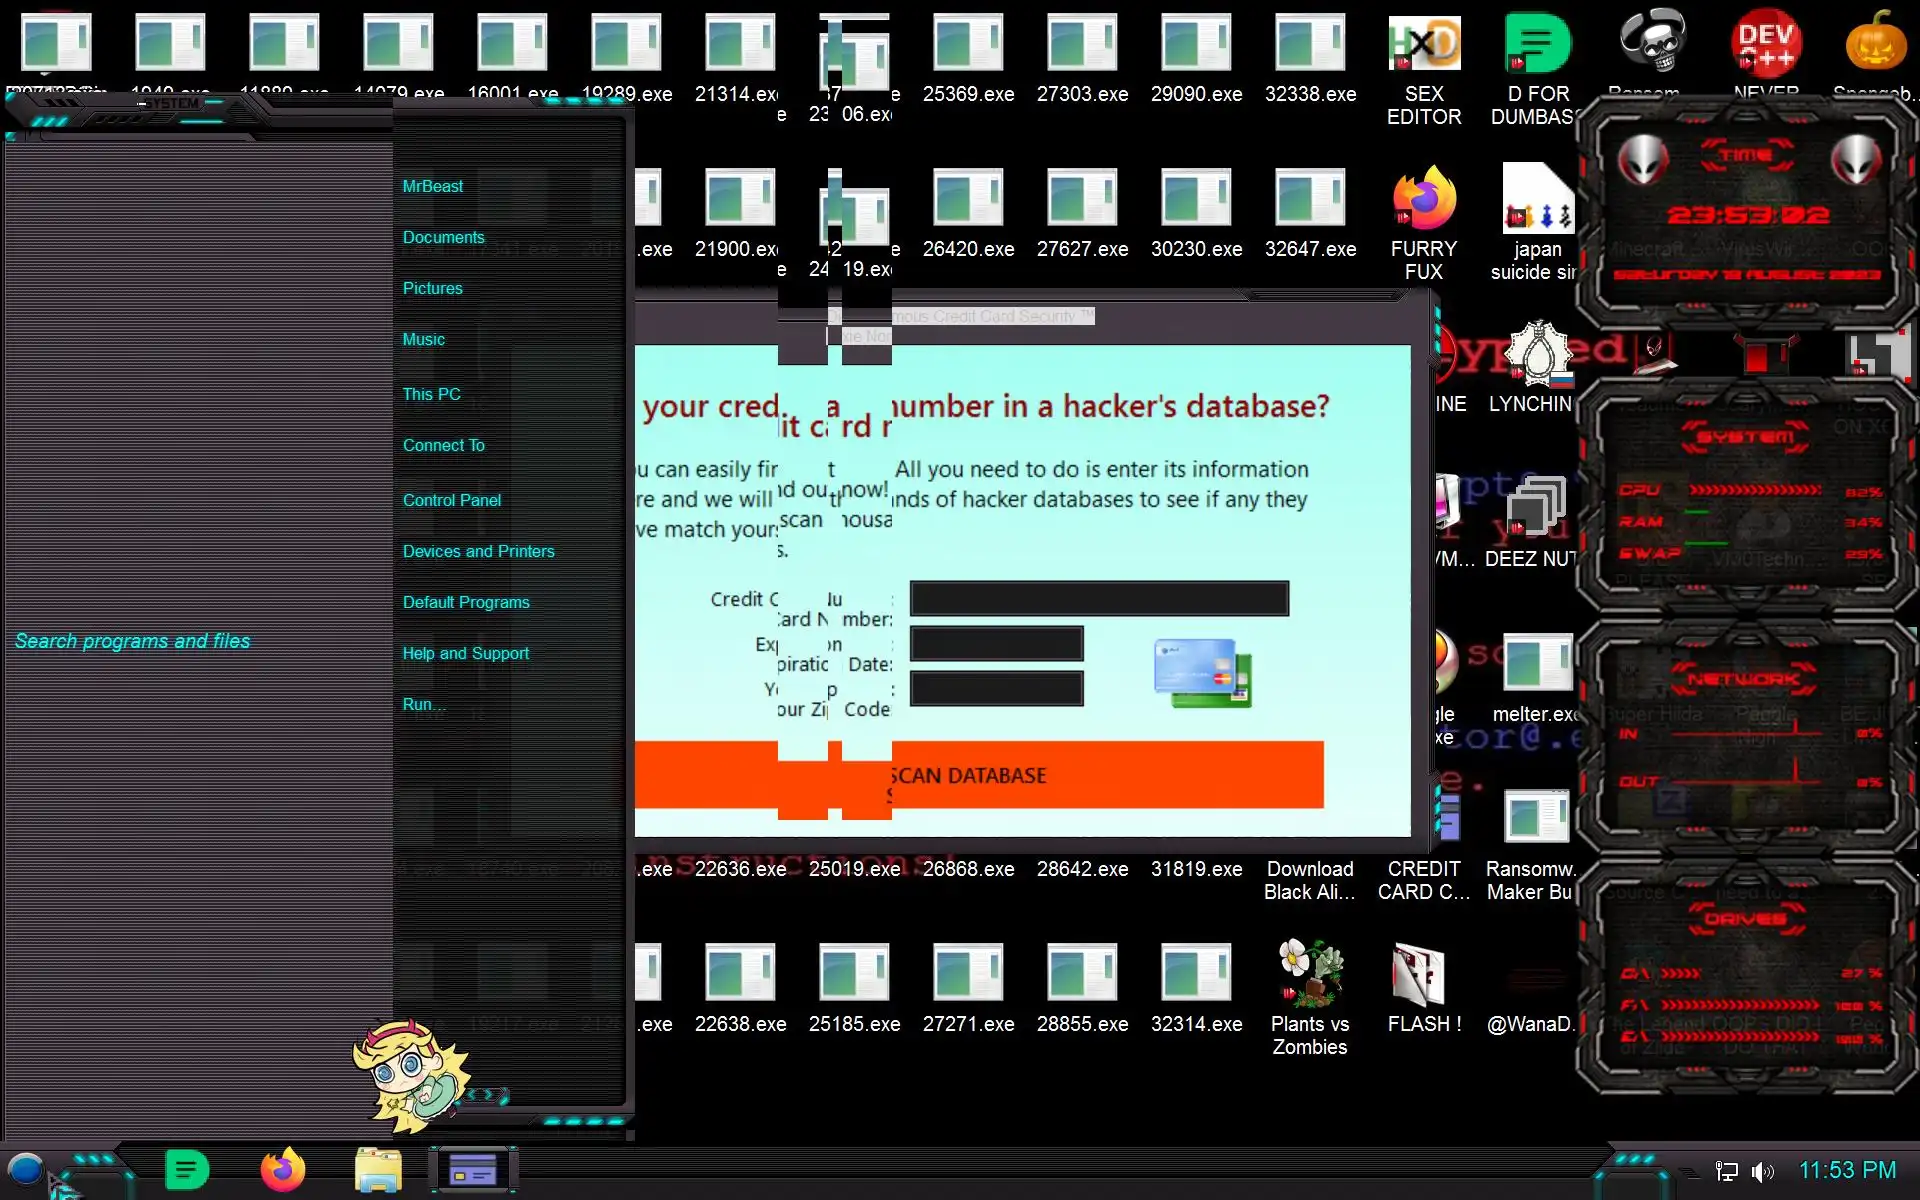Click the credit card app taskbar button
Image resolution: width=1920 pixels, height=1200 pixels.
click(x=473, y=1170)
